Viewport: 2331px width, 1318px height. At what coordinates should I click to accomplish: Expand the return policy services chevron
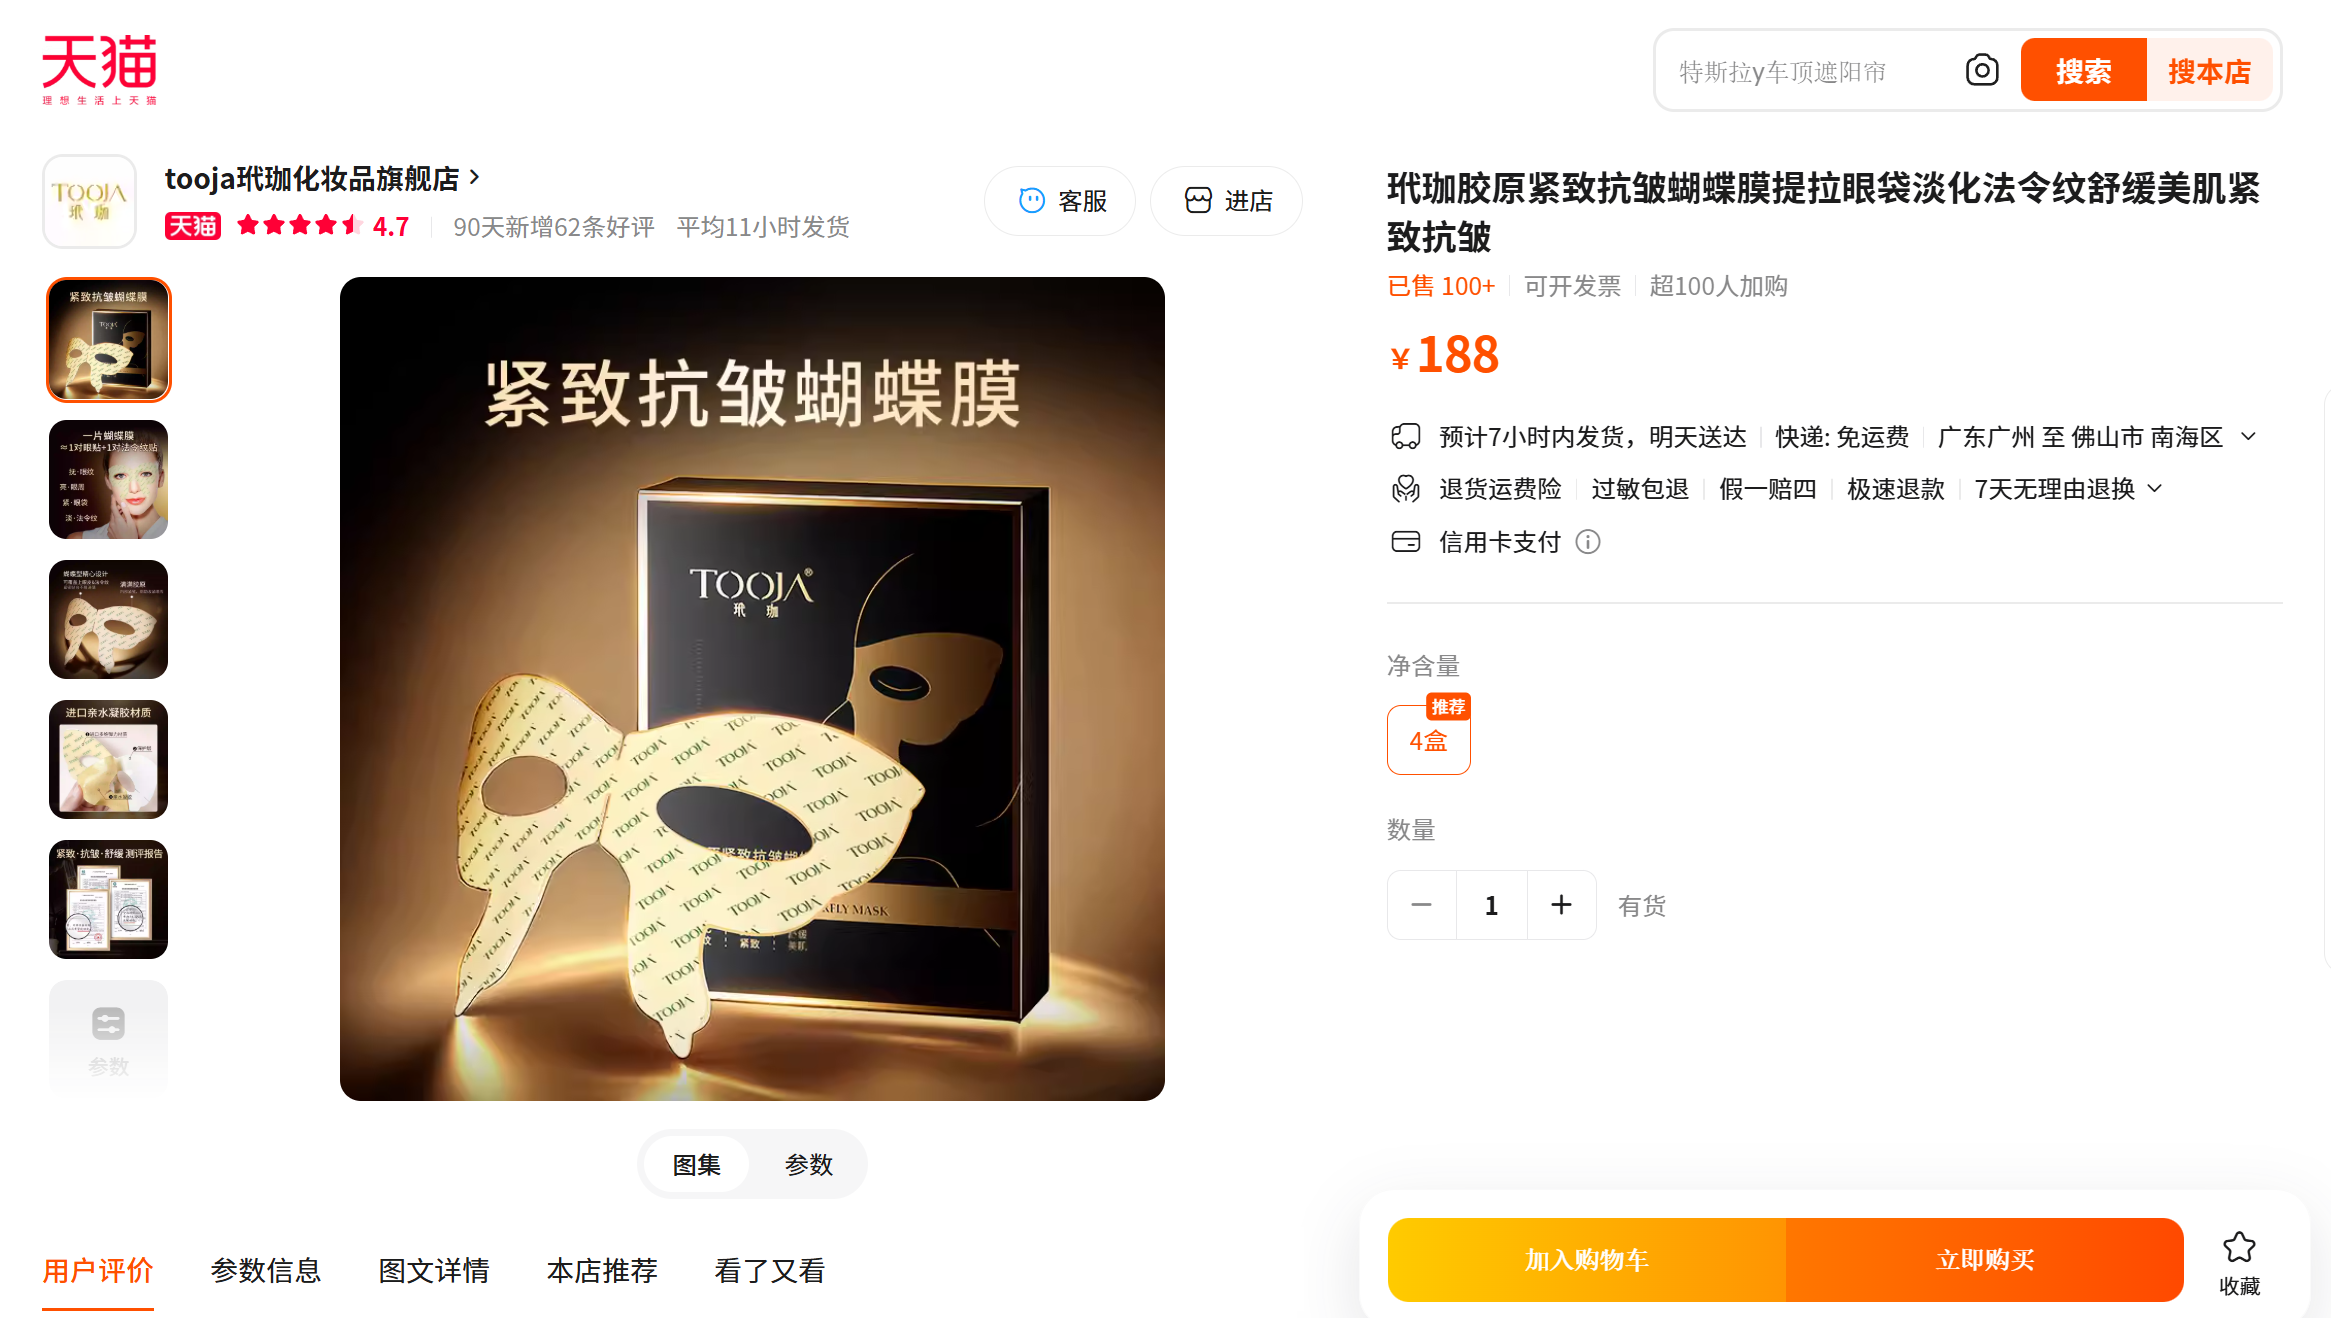[x=2155, y=489]
